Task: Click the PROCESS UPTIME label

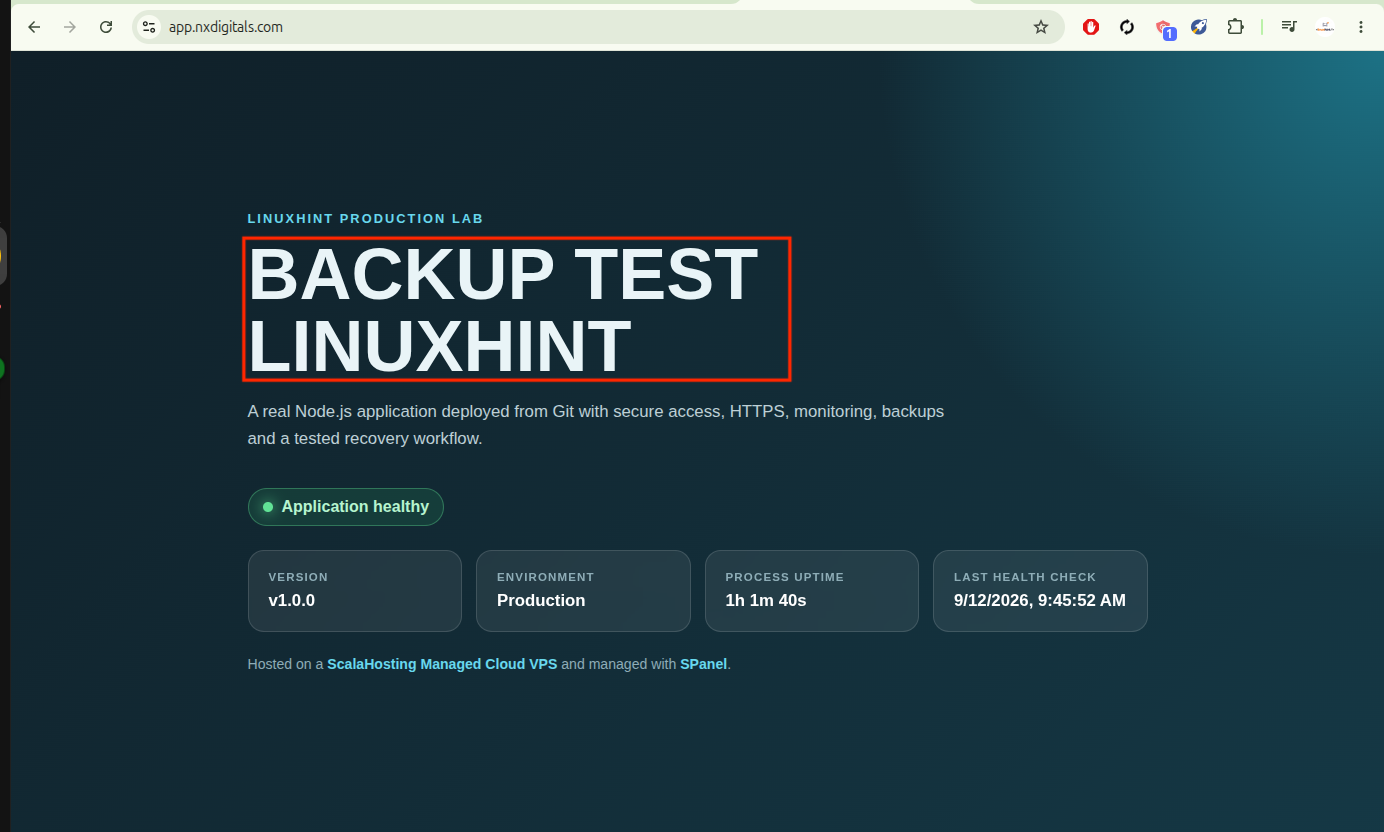Action: 785,577
